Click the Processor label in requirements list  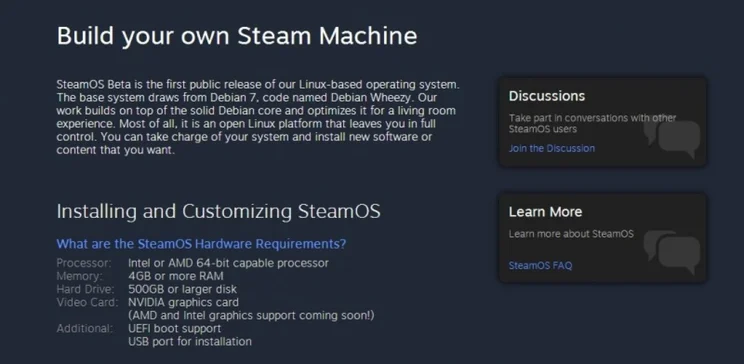[84, 263]
